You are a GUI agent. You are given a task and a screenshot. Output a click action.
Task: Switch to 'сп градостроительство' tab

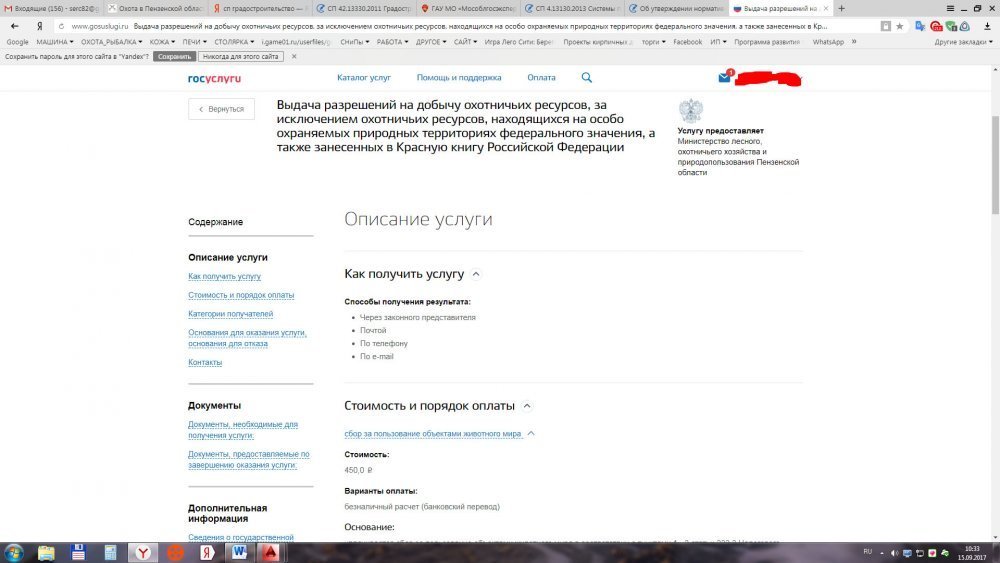coord(259,8)
